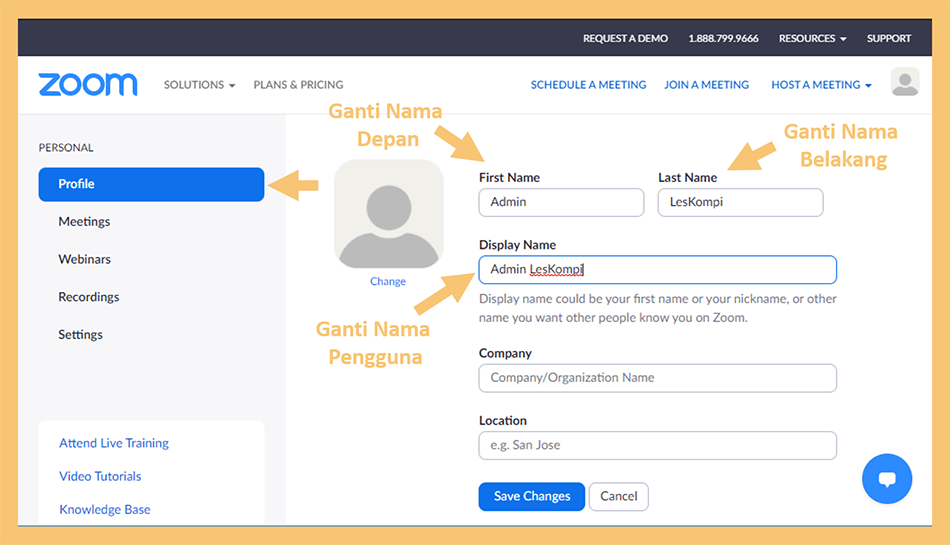
Task: Click the Company/Organization Name field
Action: pyautogui.click(x=657, y=378)
